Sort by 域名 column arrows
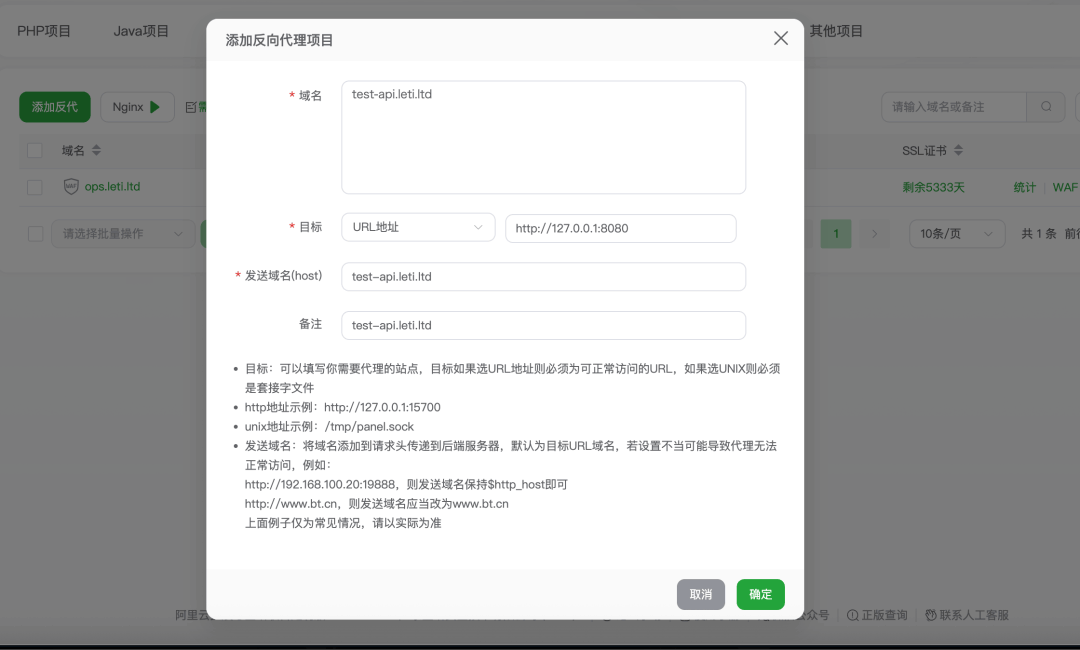Viewport: 1080px width, 650px height. 97,151
